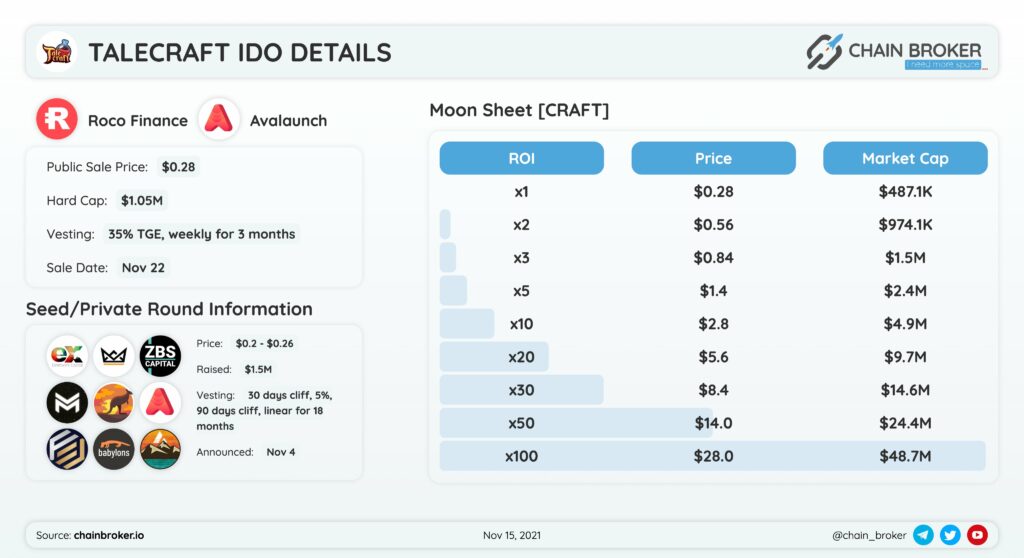Click the @chain_broker handle text

click(869, 535)
